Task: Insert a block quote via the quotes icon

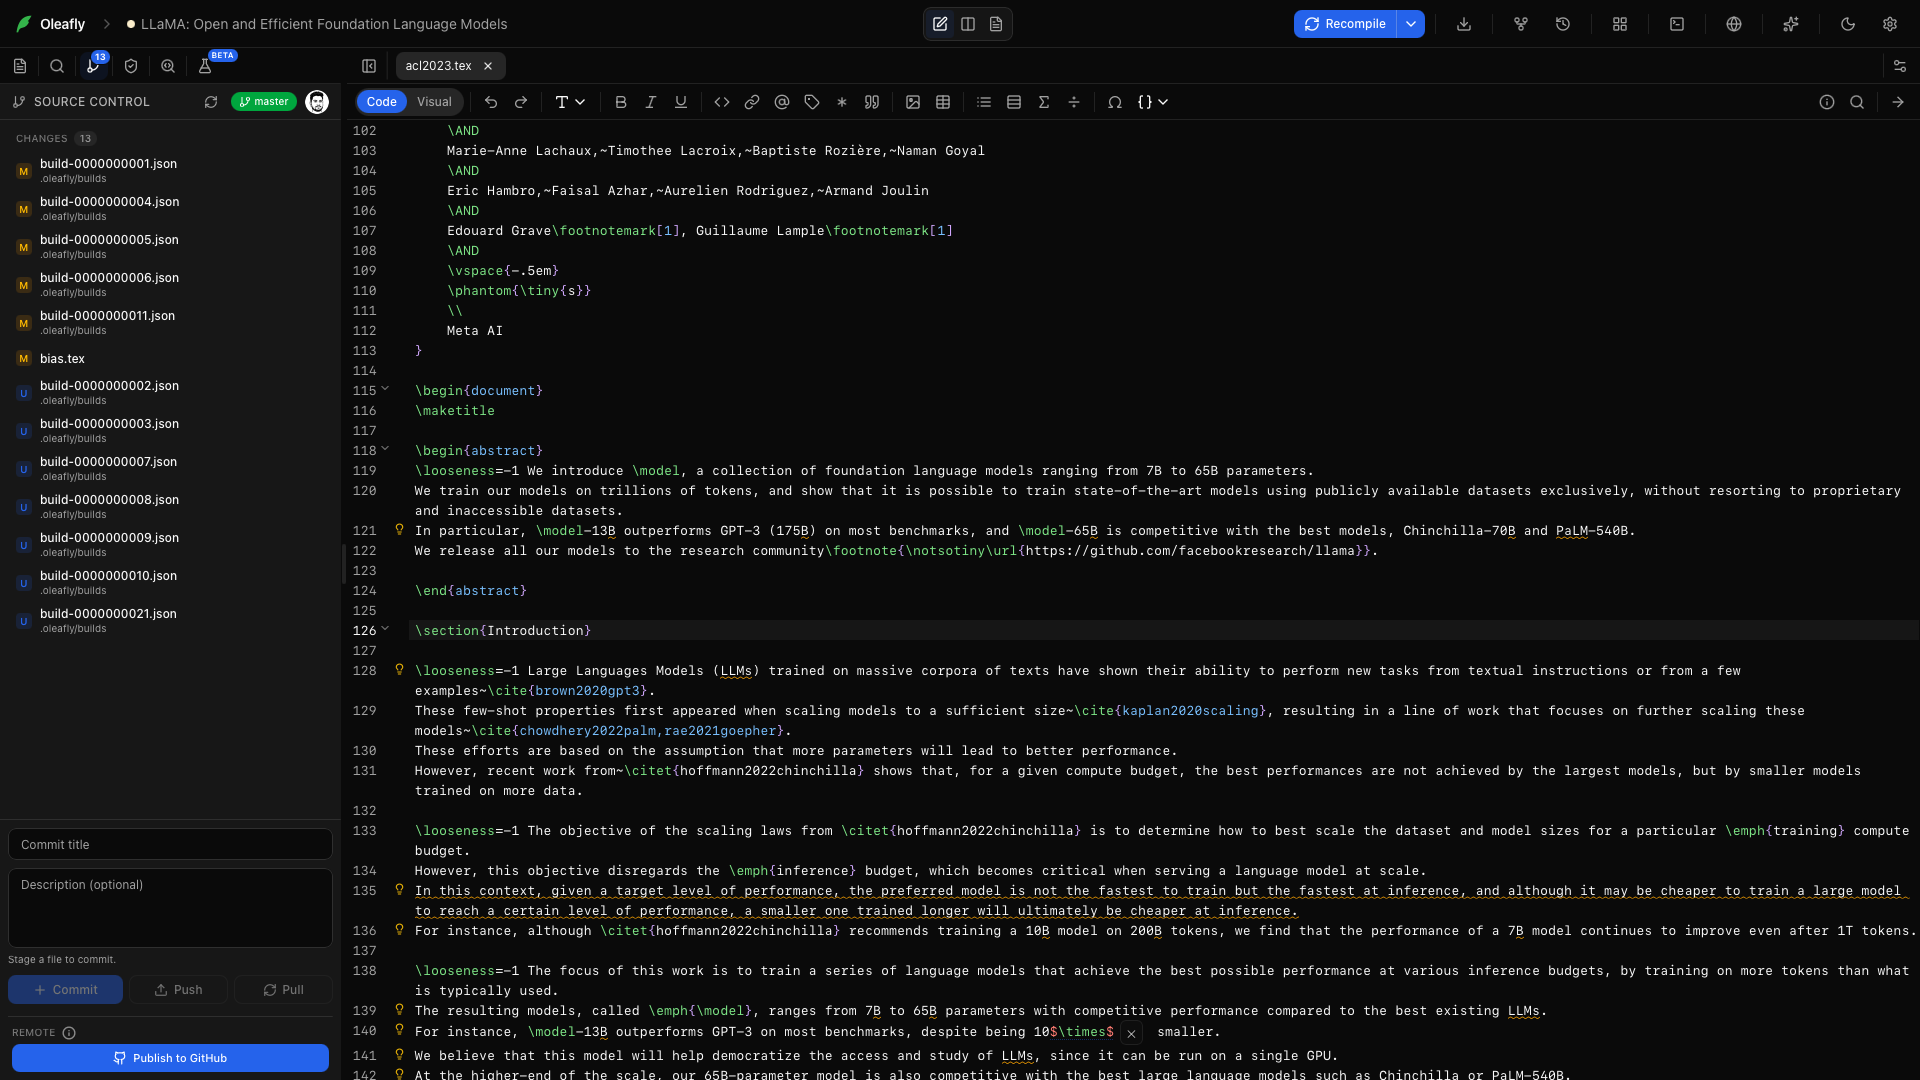Action: pyautogui.click(x=872, y=102)
